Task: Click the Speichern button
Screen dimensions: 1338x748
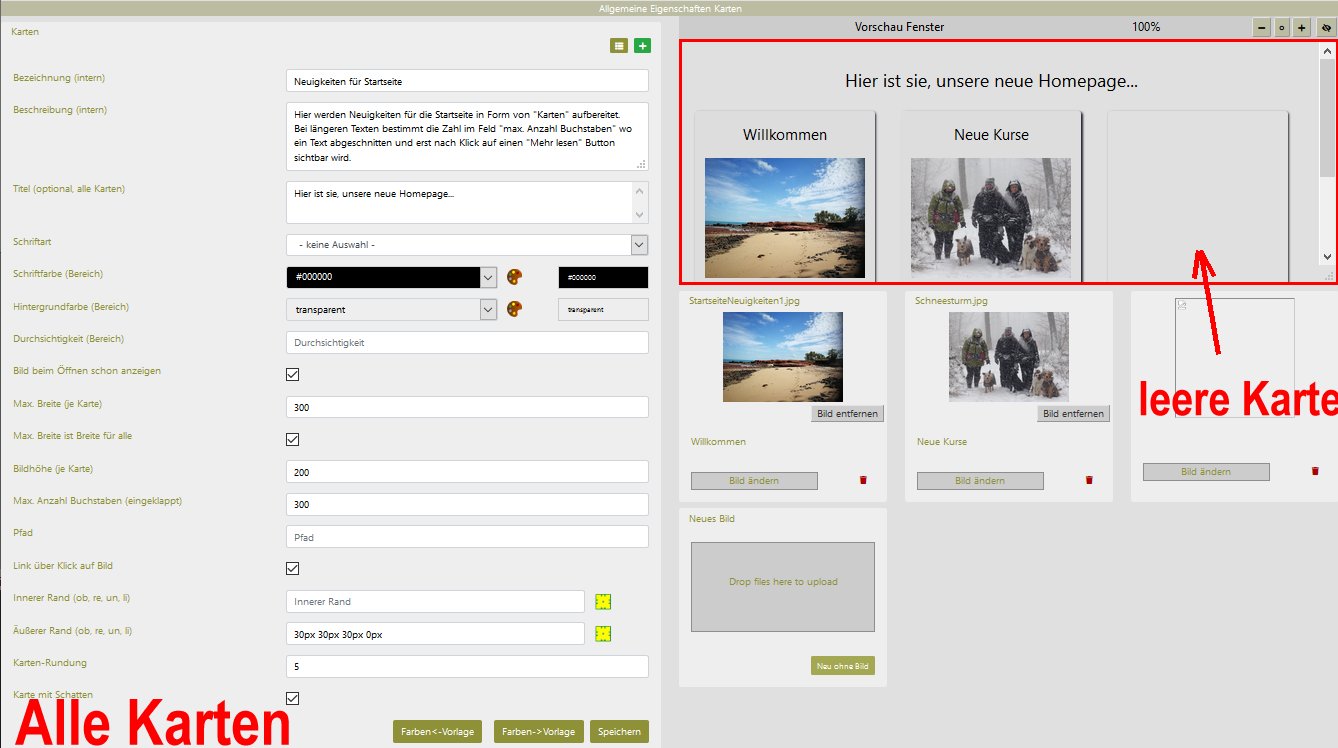Action: pos(619,732)
